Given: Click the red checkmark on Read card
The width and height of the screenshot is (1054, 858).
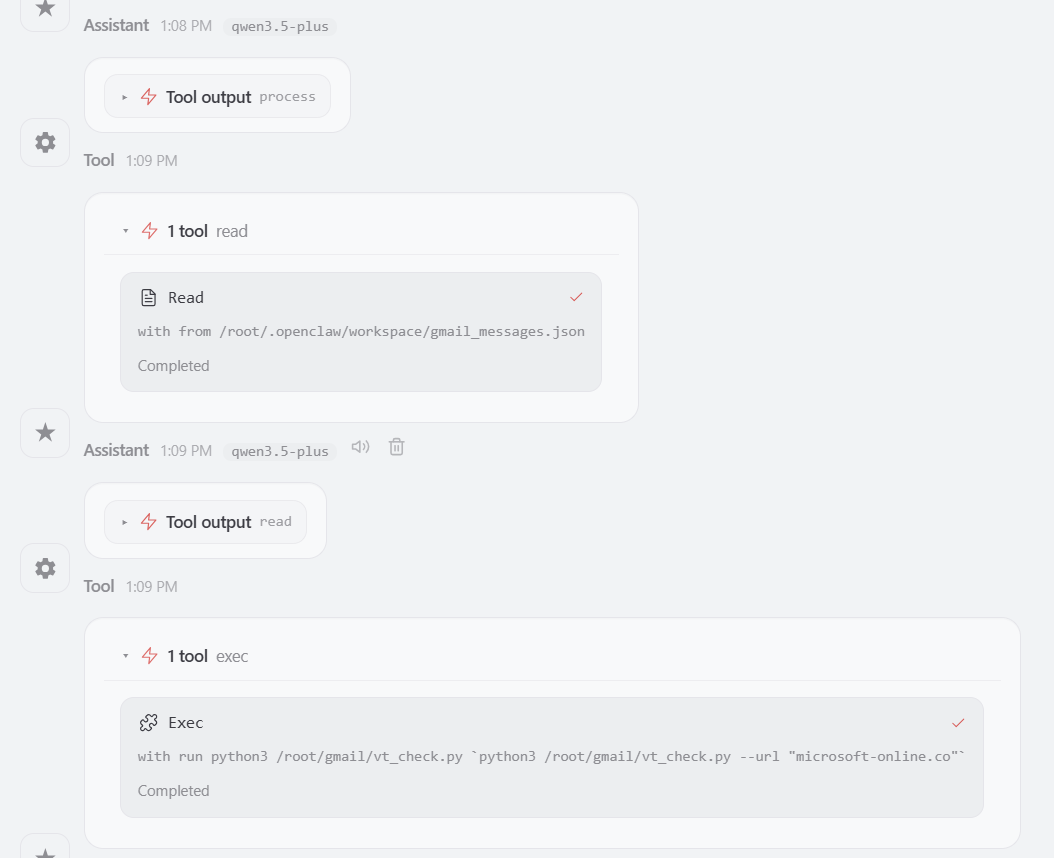Looking at the screenshot, I should [576, 297].
